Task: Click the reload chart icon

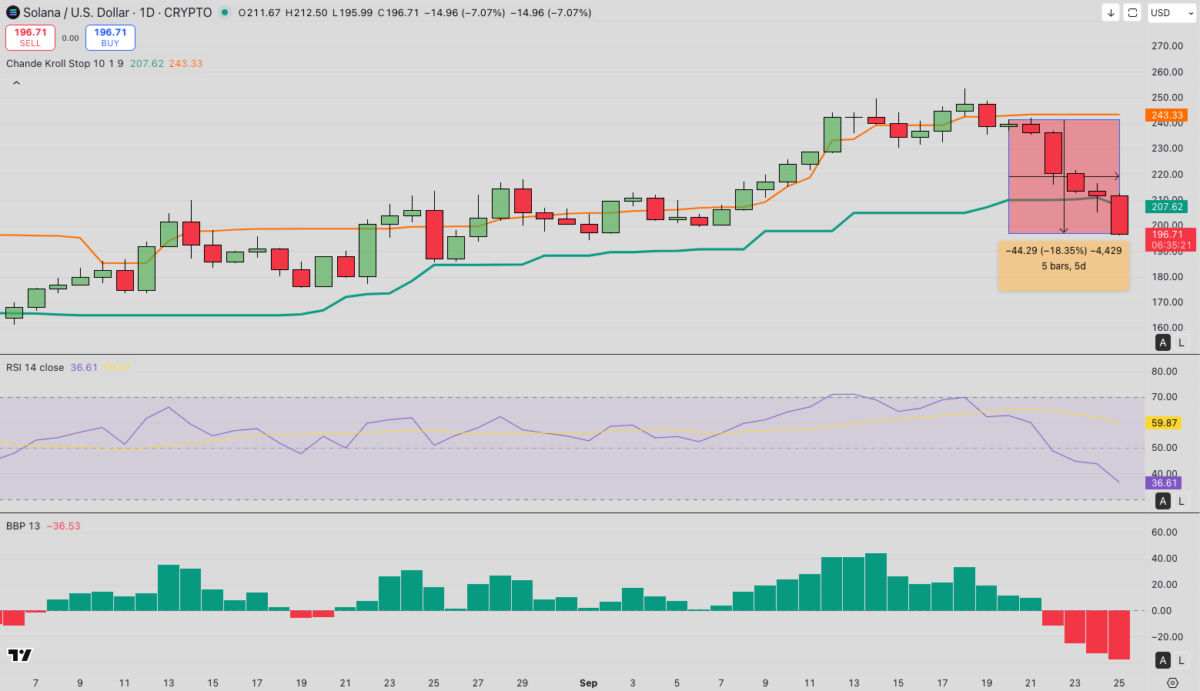Action: 1134,13
